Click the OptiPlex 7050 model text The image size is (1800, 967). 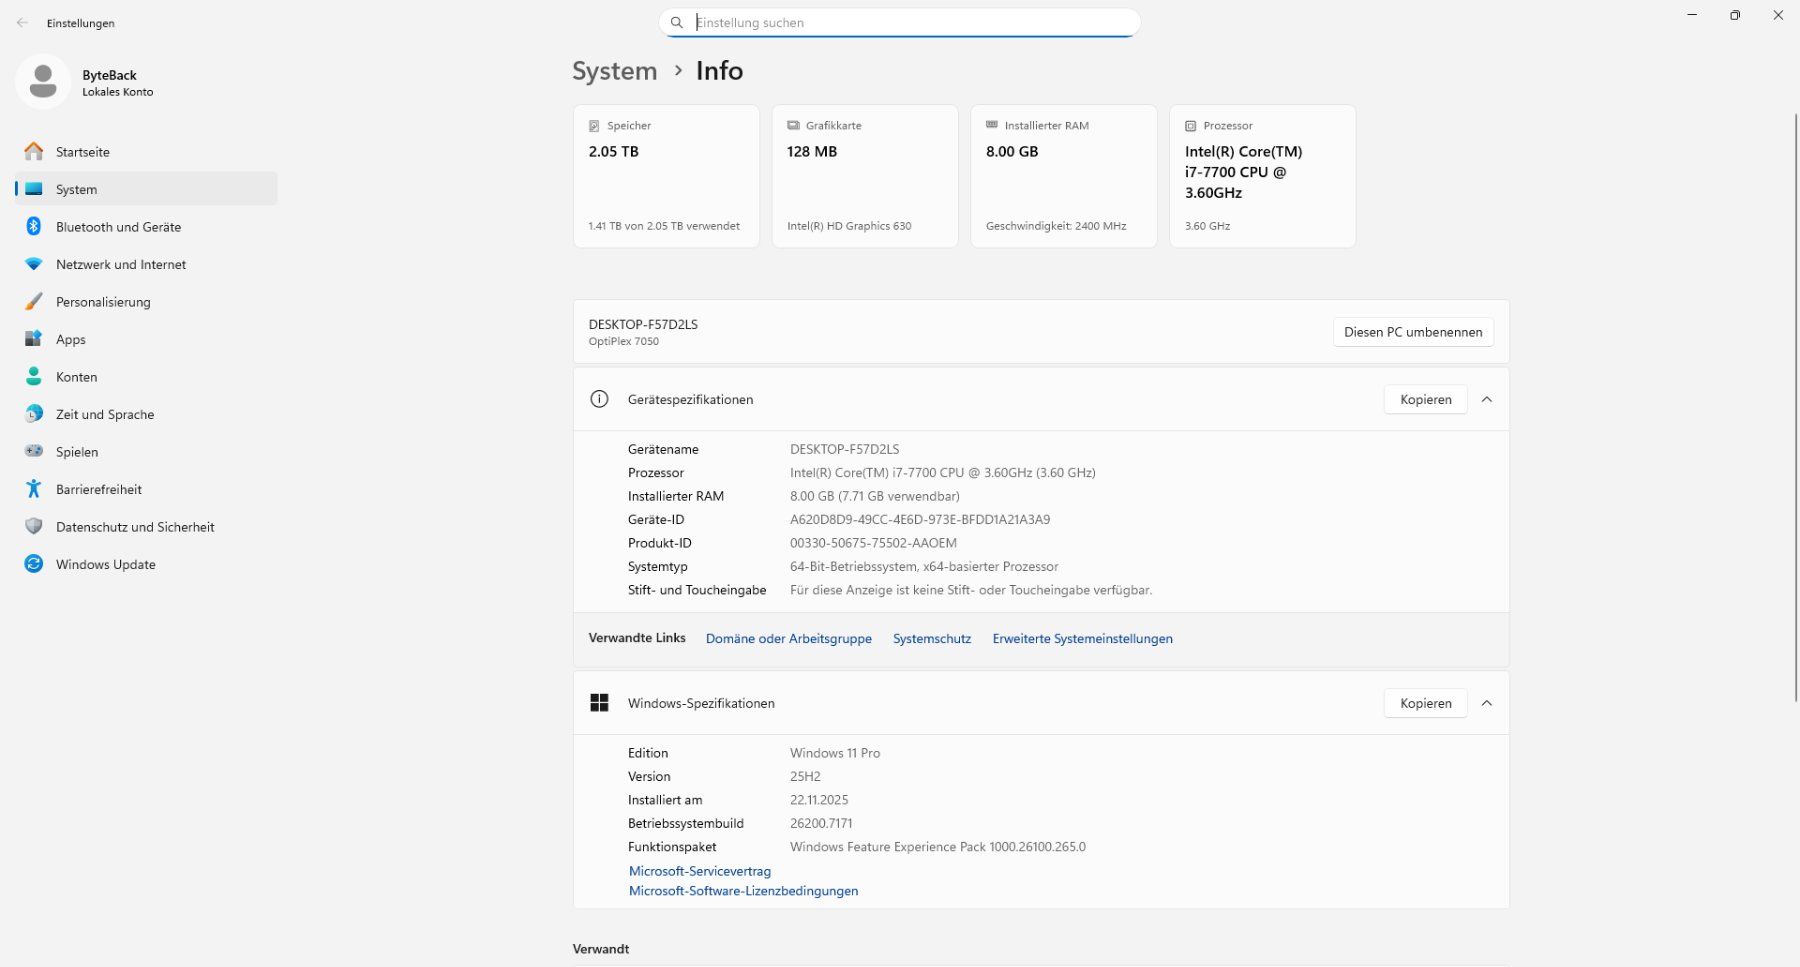623,341
